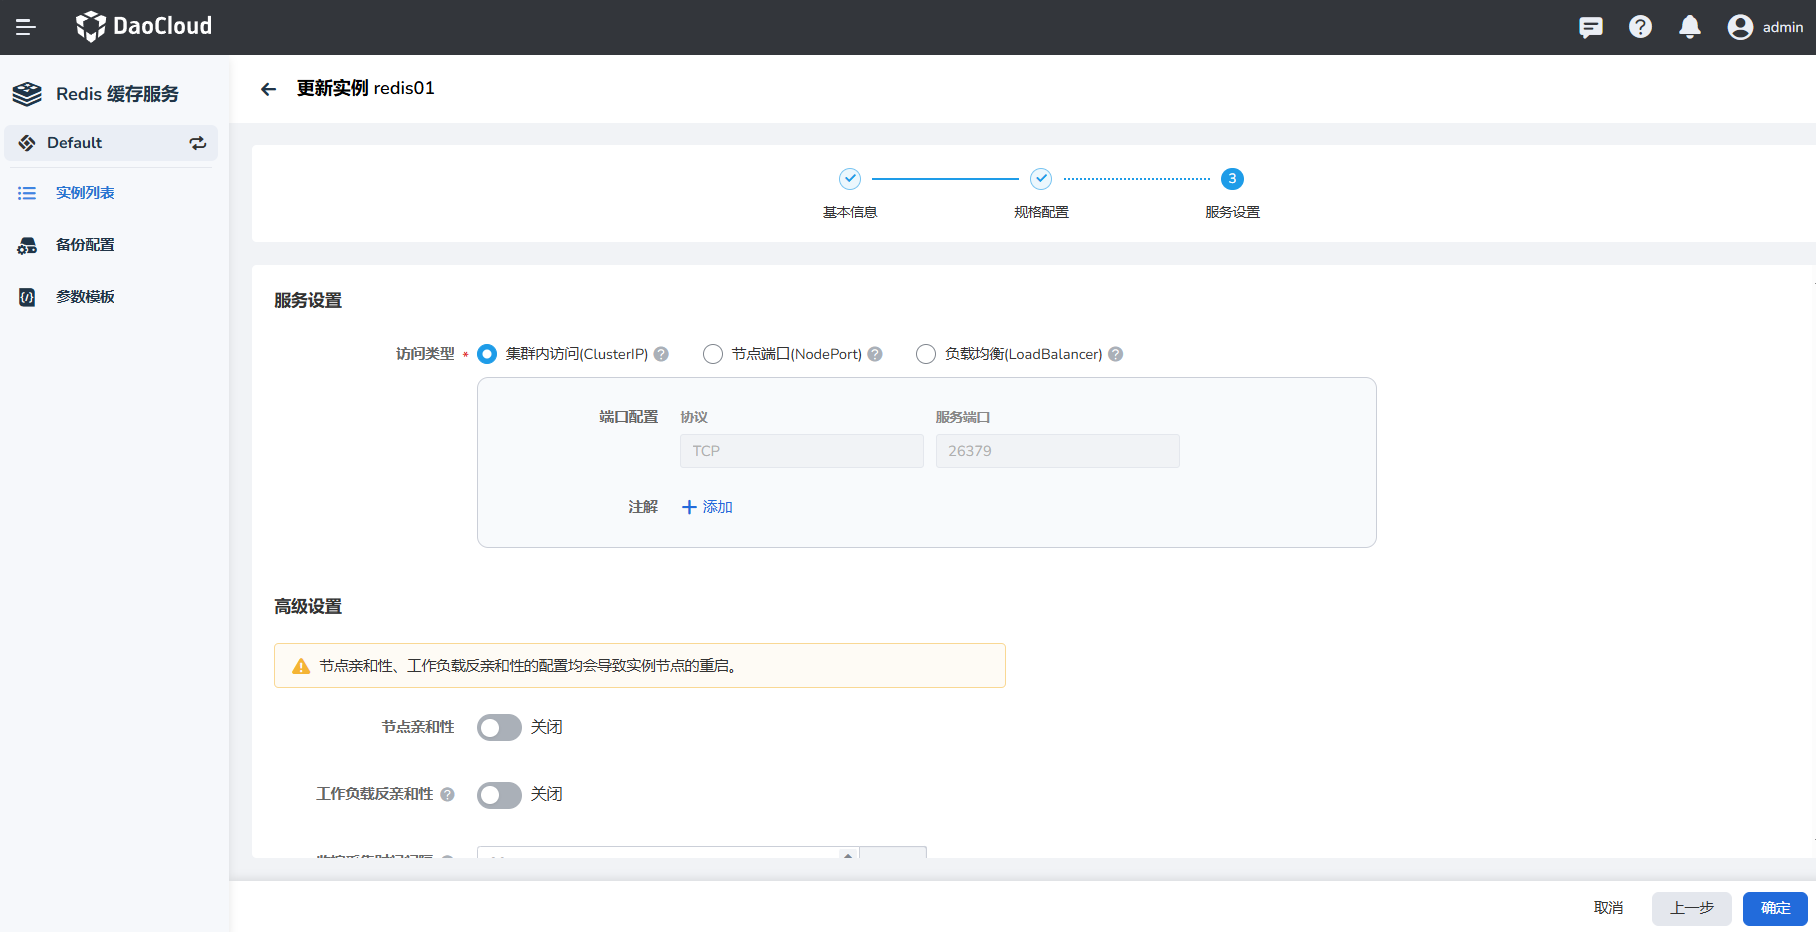Click 添加 to add an annotation
The height and width of the screenshot is (932, 1816).
(707, 507)
